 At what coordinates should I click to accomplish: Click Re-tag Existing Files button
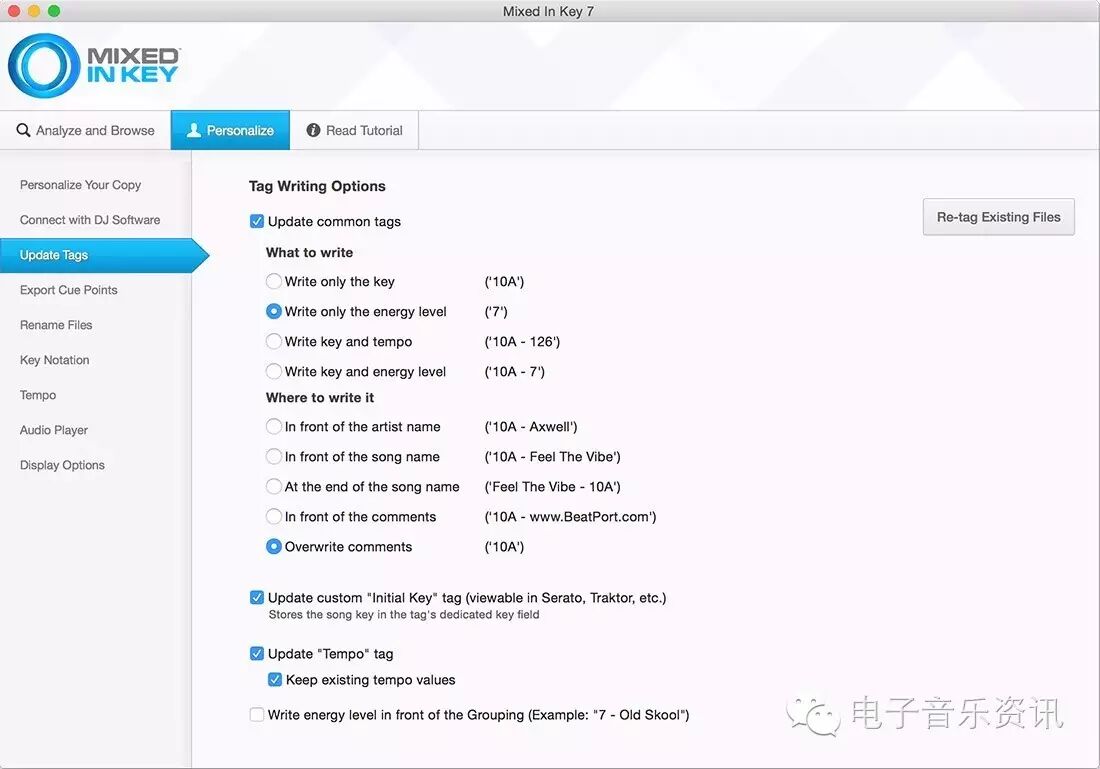click(x=998, y=218)
